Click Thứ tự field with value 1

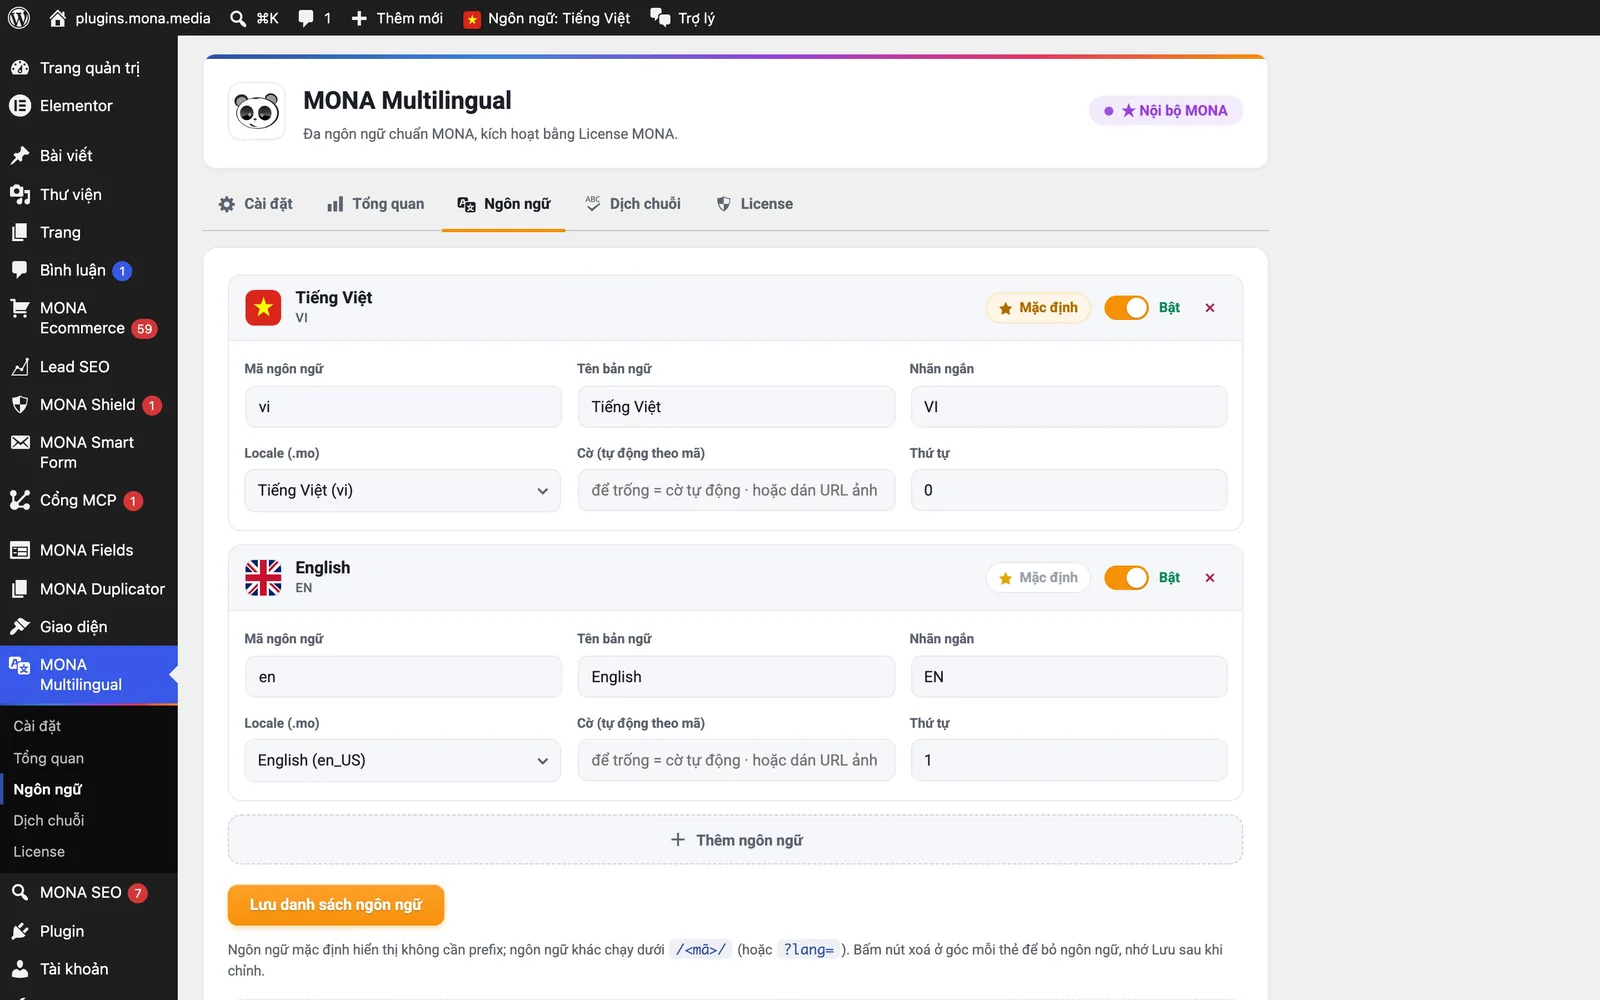coord(1069,760)
